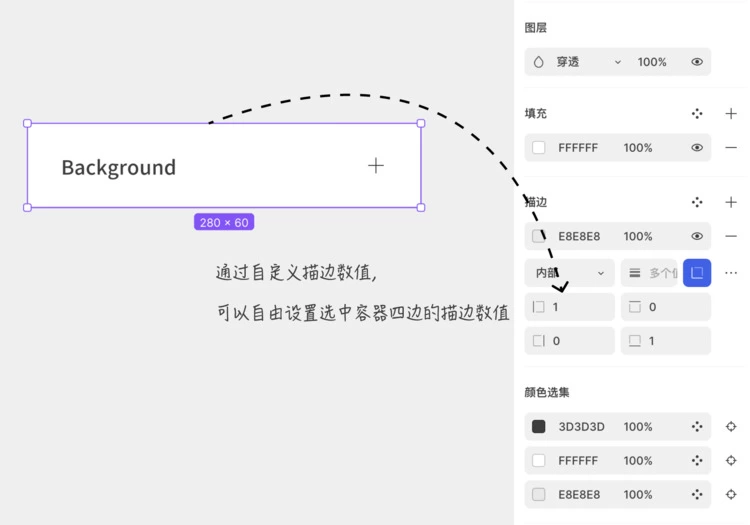Open stroke more options ellipsis
This screenshot has width=750, height=525.
point(731,273)
